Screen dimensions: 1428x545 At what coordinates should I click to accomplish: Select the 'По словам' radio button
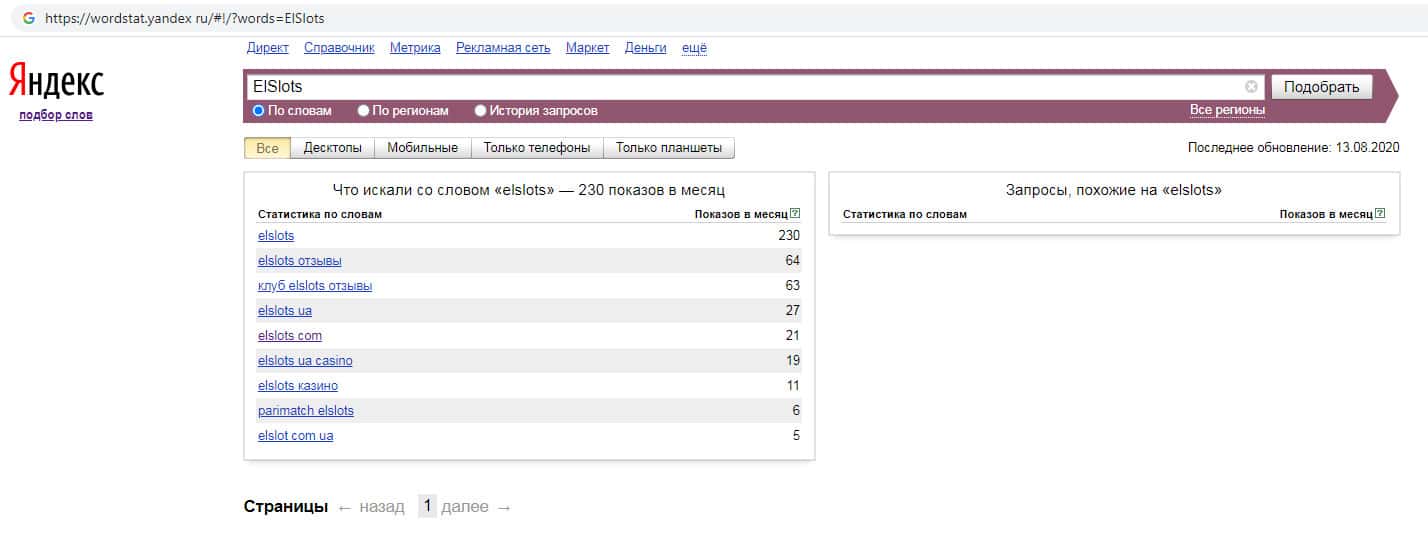point(259,111)
